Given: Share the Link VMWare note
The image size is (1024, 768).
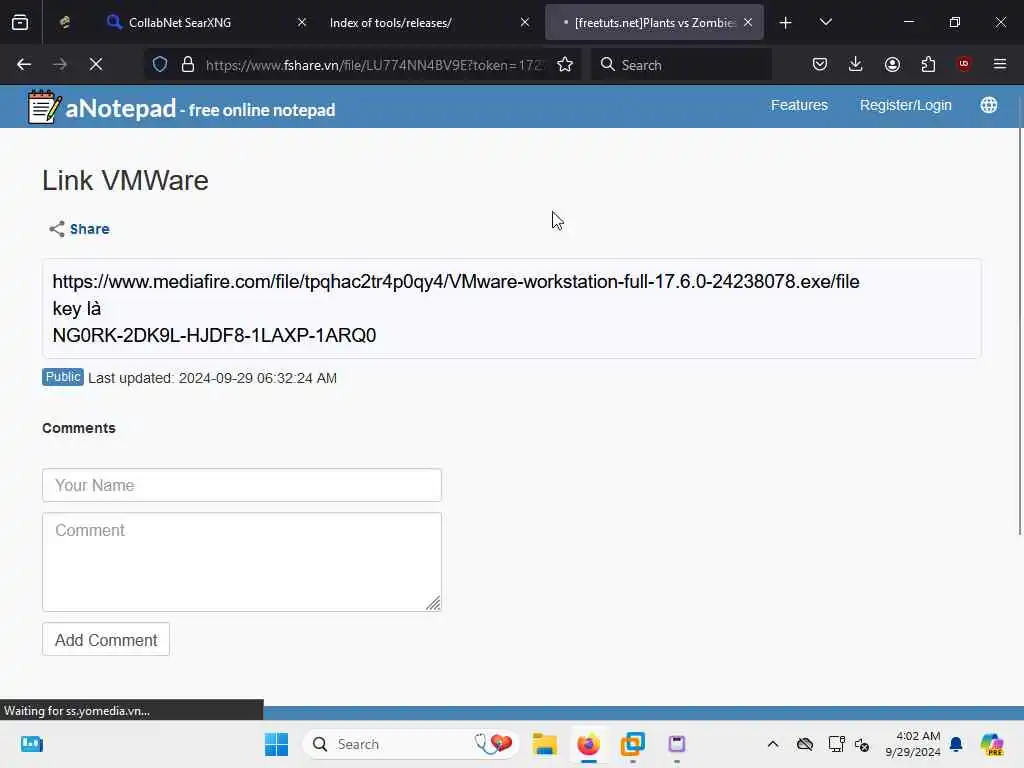Looking at the screenshot, I should coord(80,229).
